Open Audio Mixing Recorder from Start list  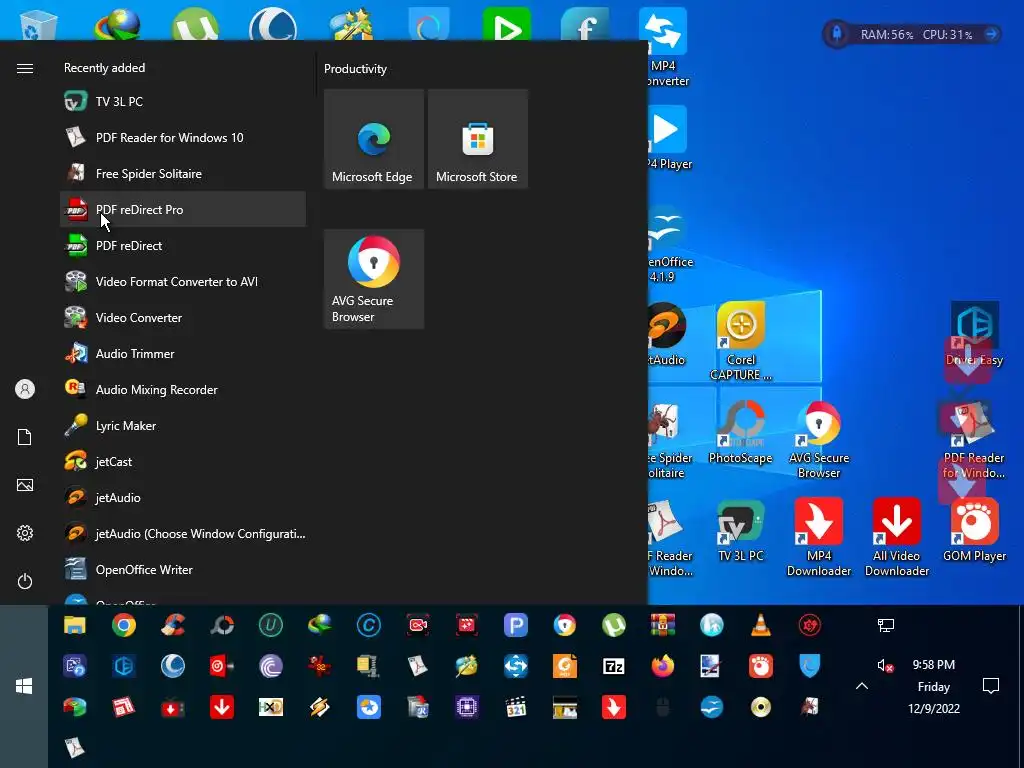click(183, 390)
